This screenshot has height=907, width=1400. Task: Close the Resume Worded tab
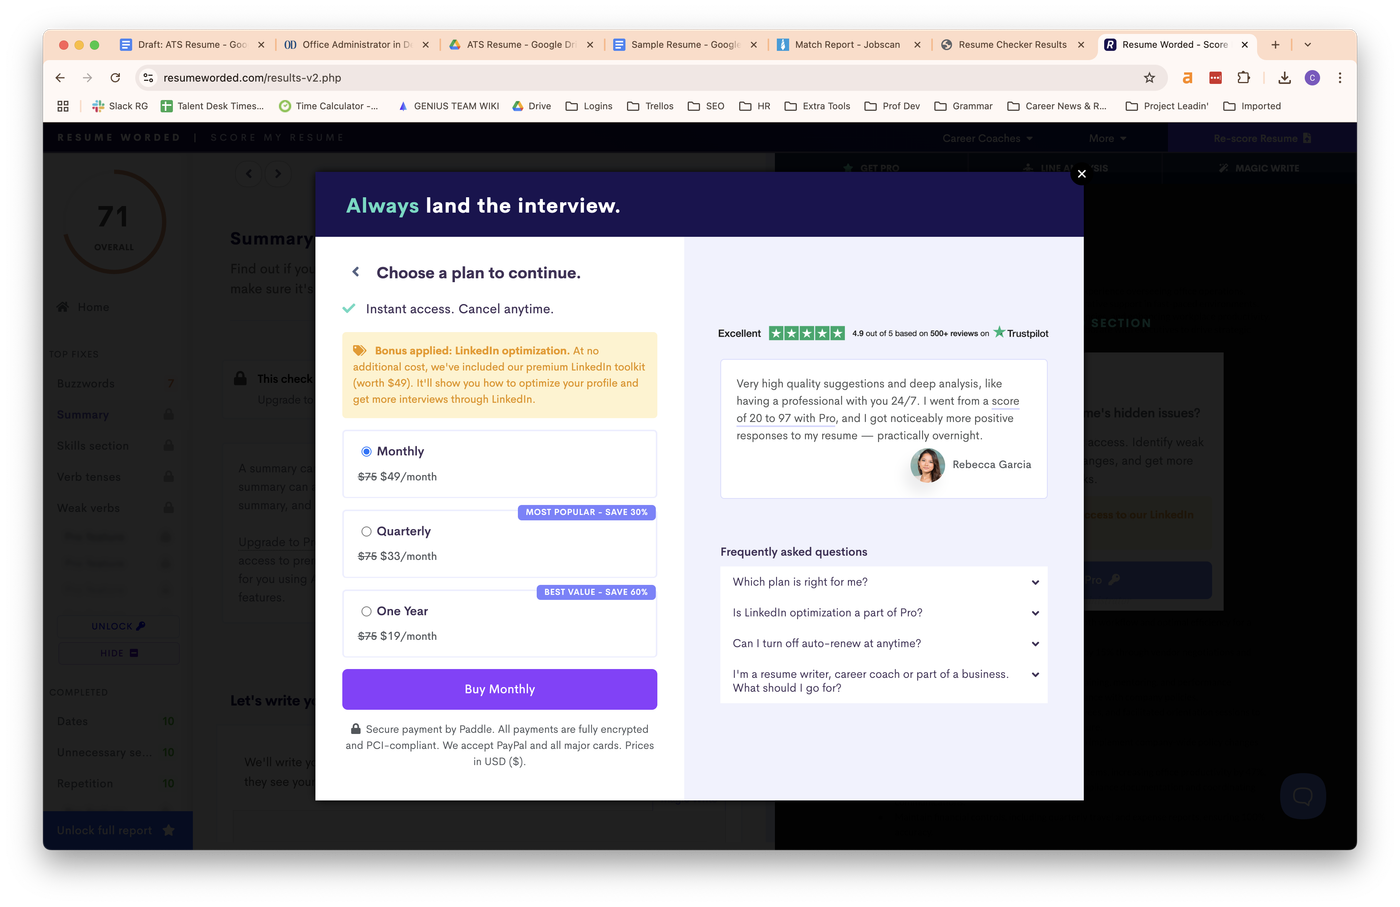click(1245, 45)
